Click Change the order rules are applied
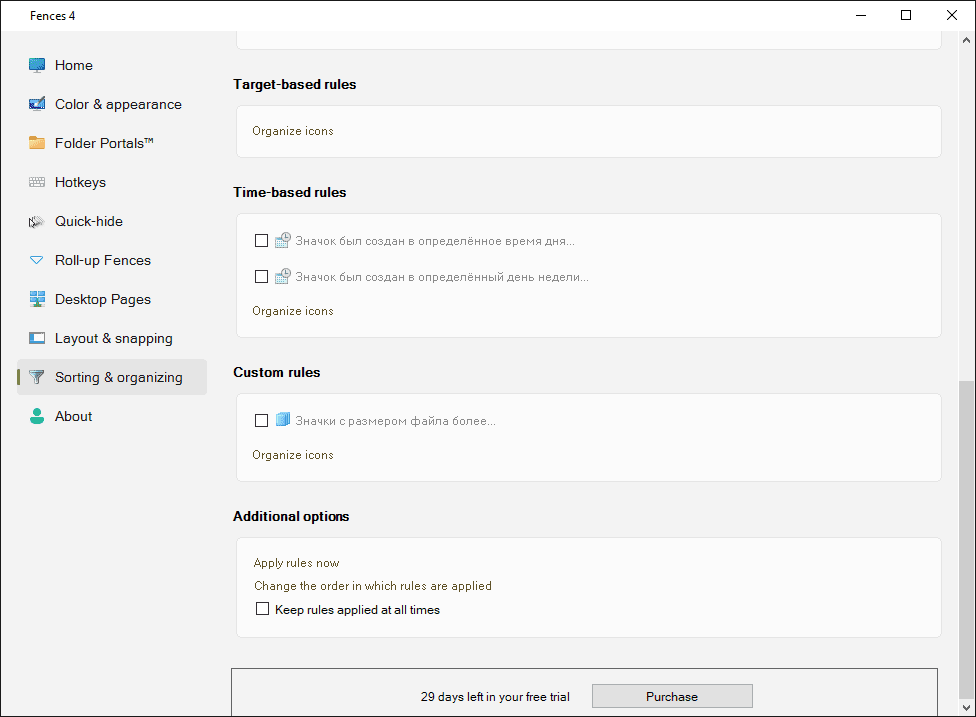This screenshot has height=717, width=976. point(372,586)
